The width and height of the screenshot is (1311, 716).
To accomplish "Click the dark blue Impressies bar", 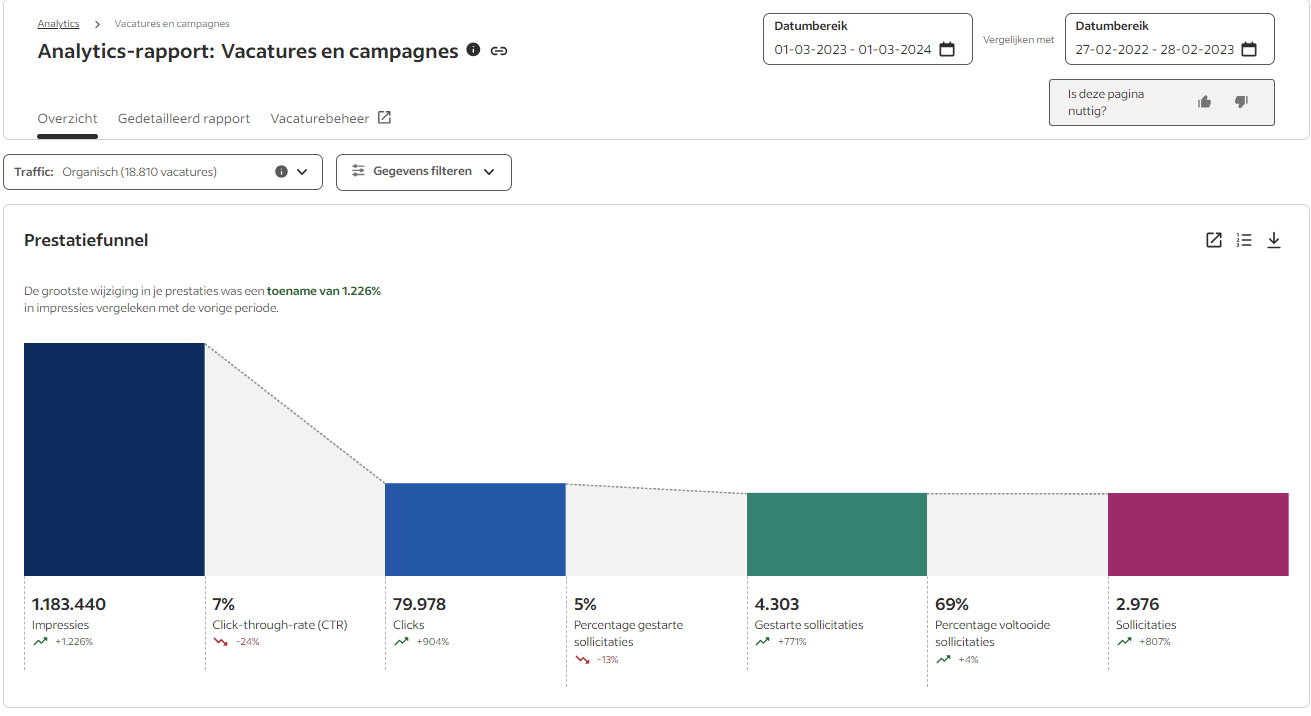I will pos(114,459).
